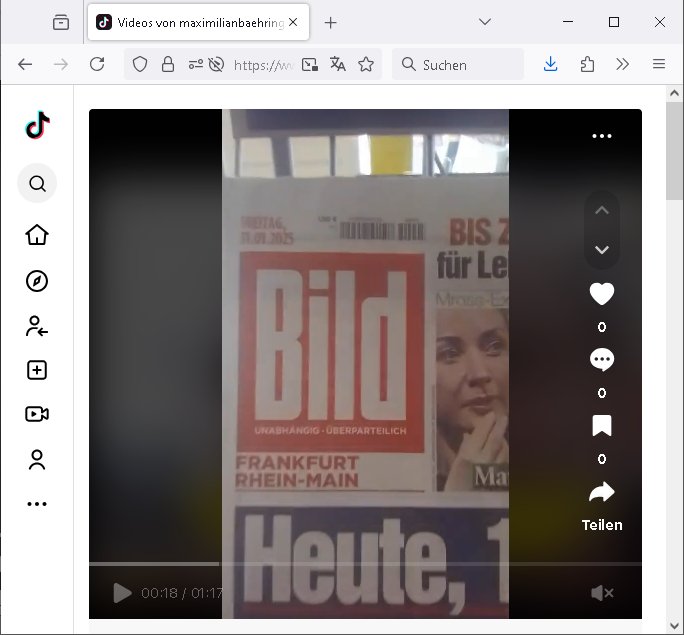
Task: Open the Following people icon
Action: [x=37, y=326]
